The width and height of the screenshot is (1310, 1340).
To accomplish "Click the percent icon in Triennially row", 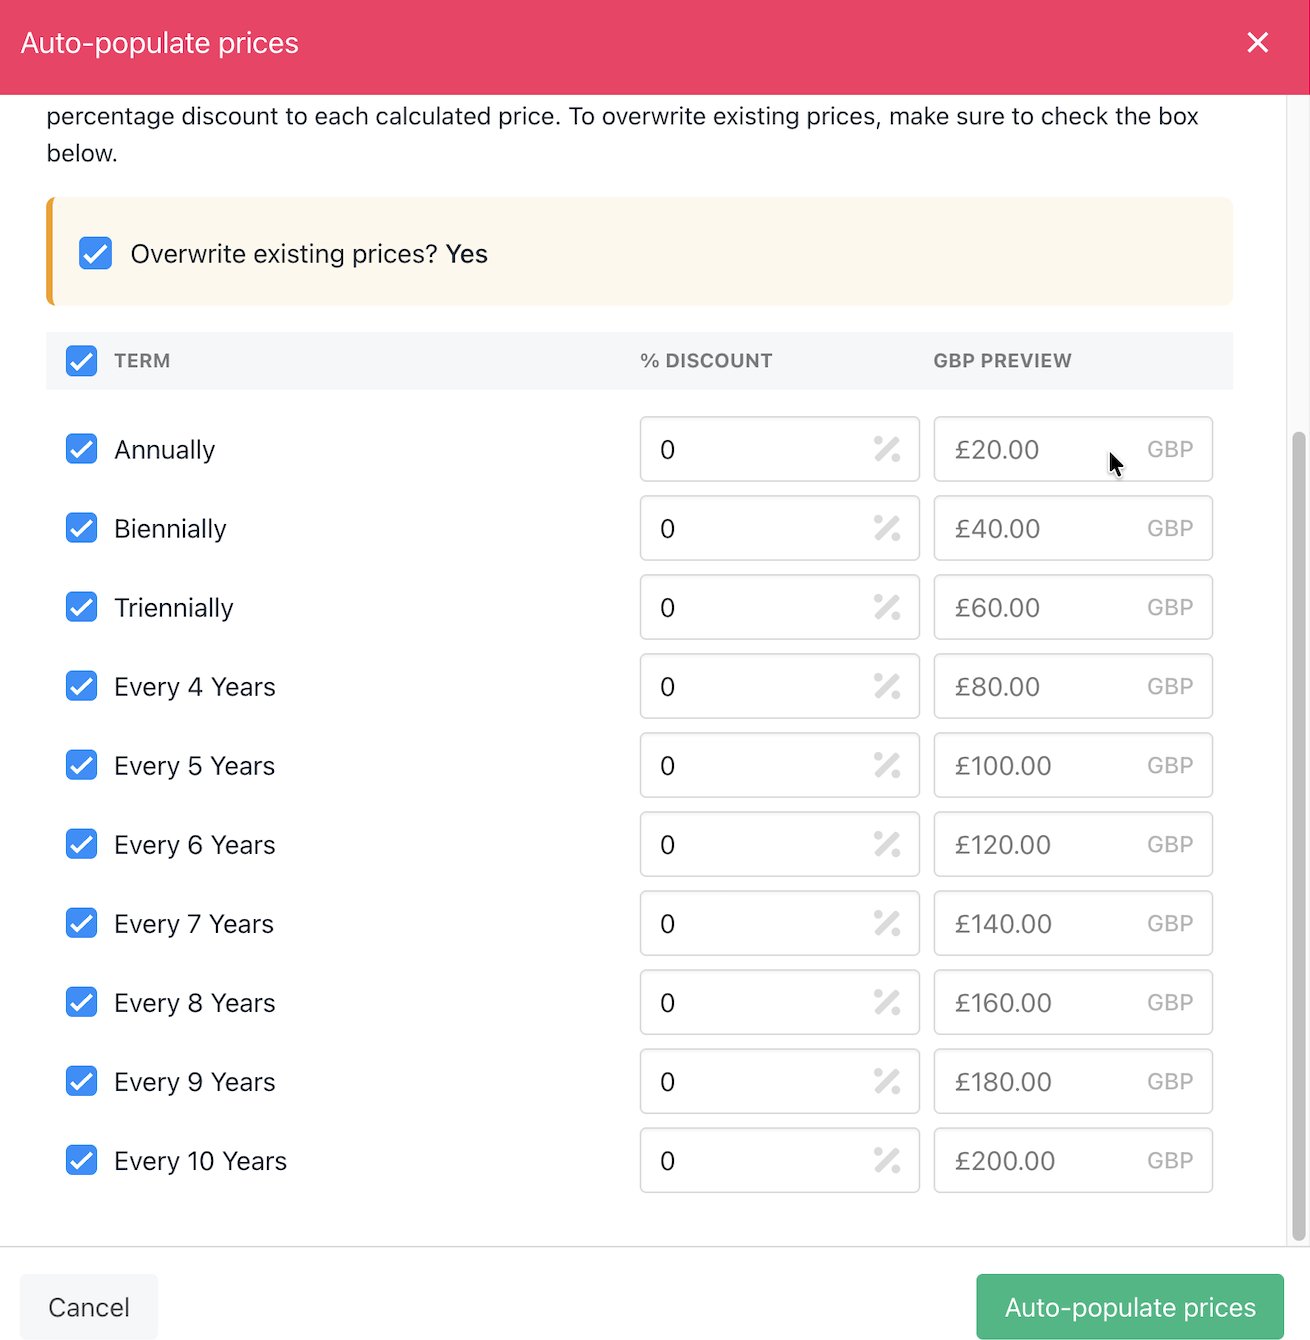I will (x=887, y=607).
